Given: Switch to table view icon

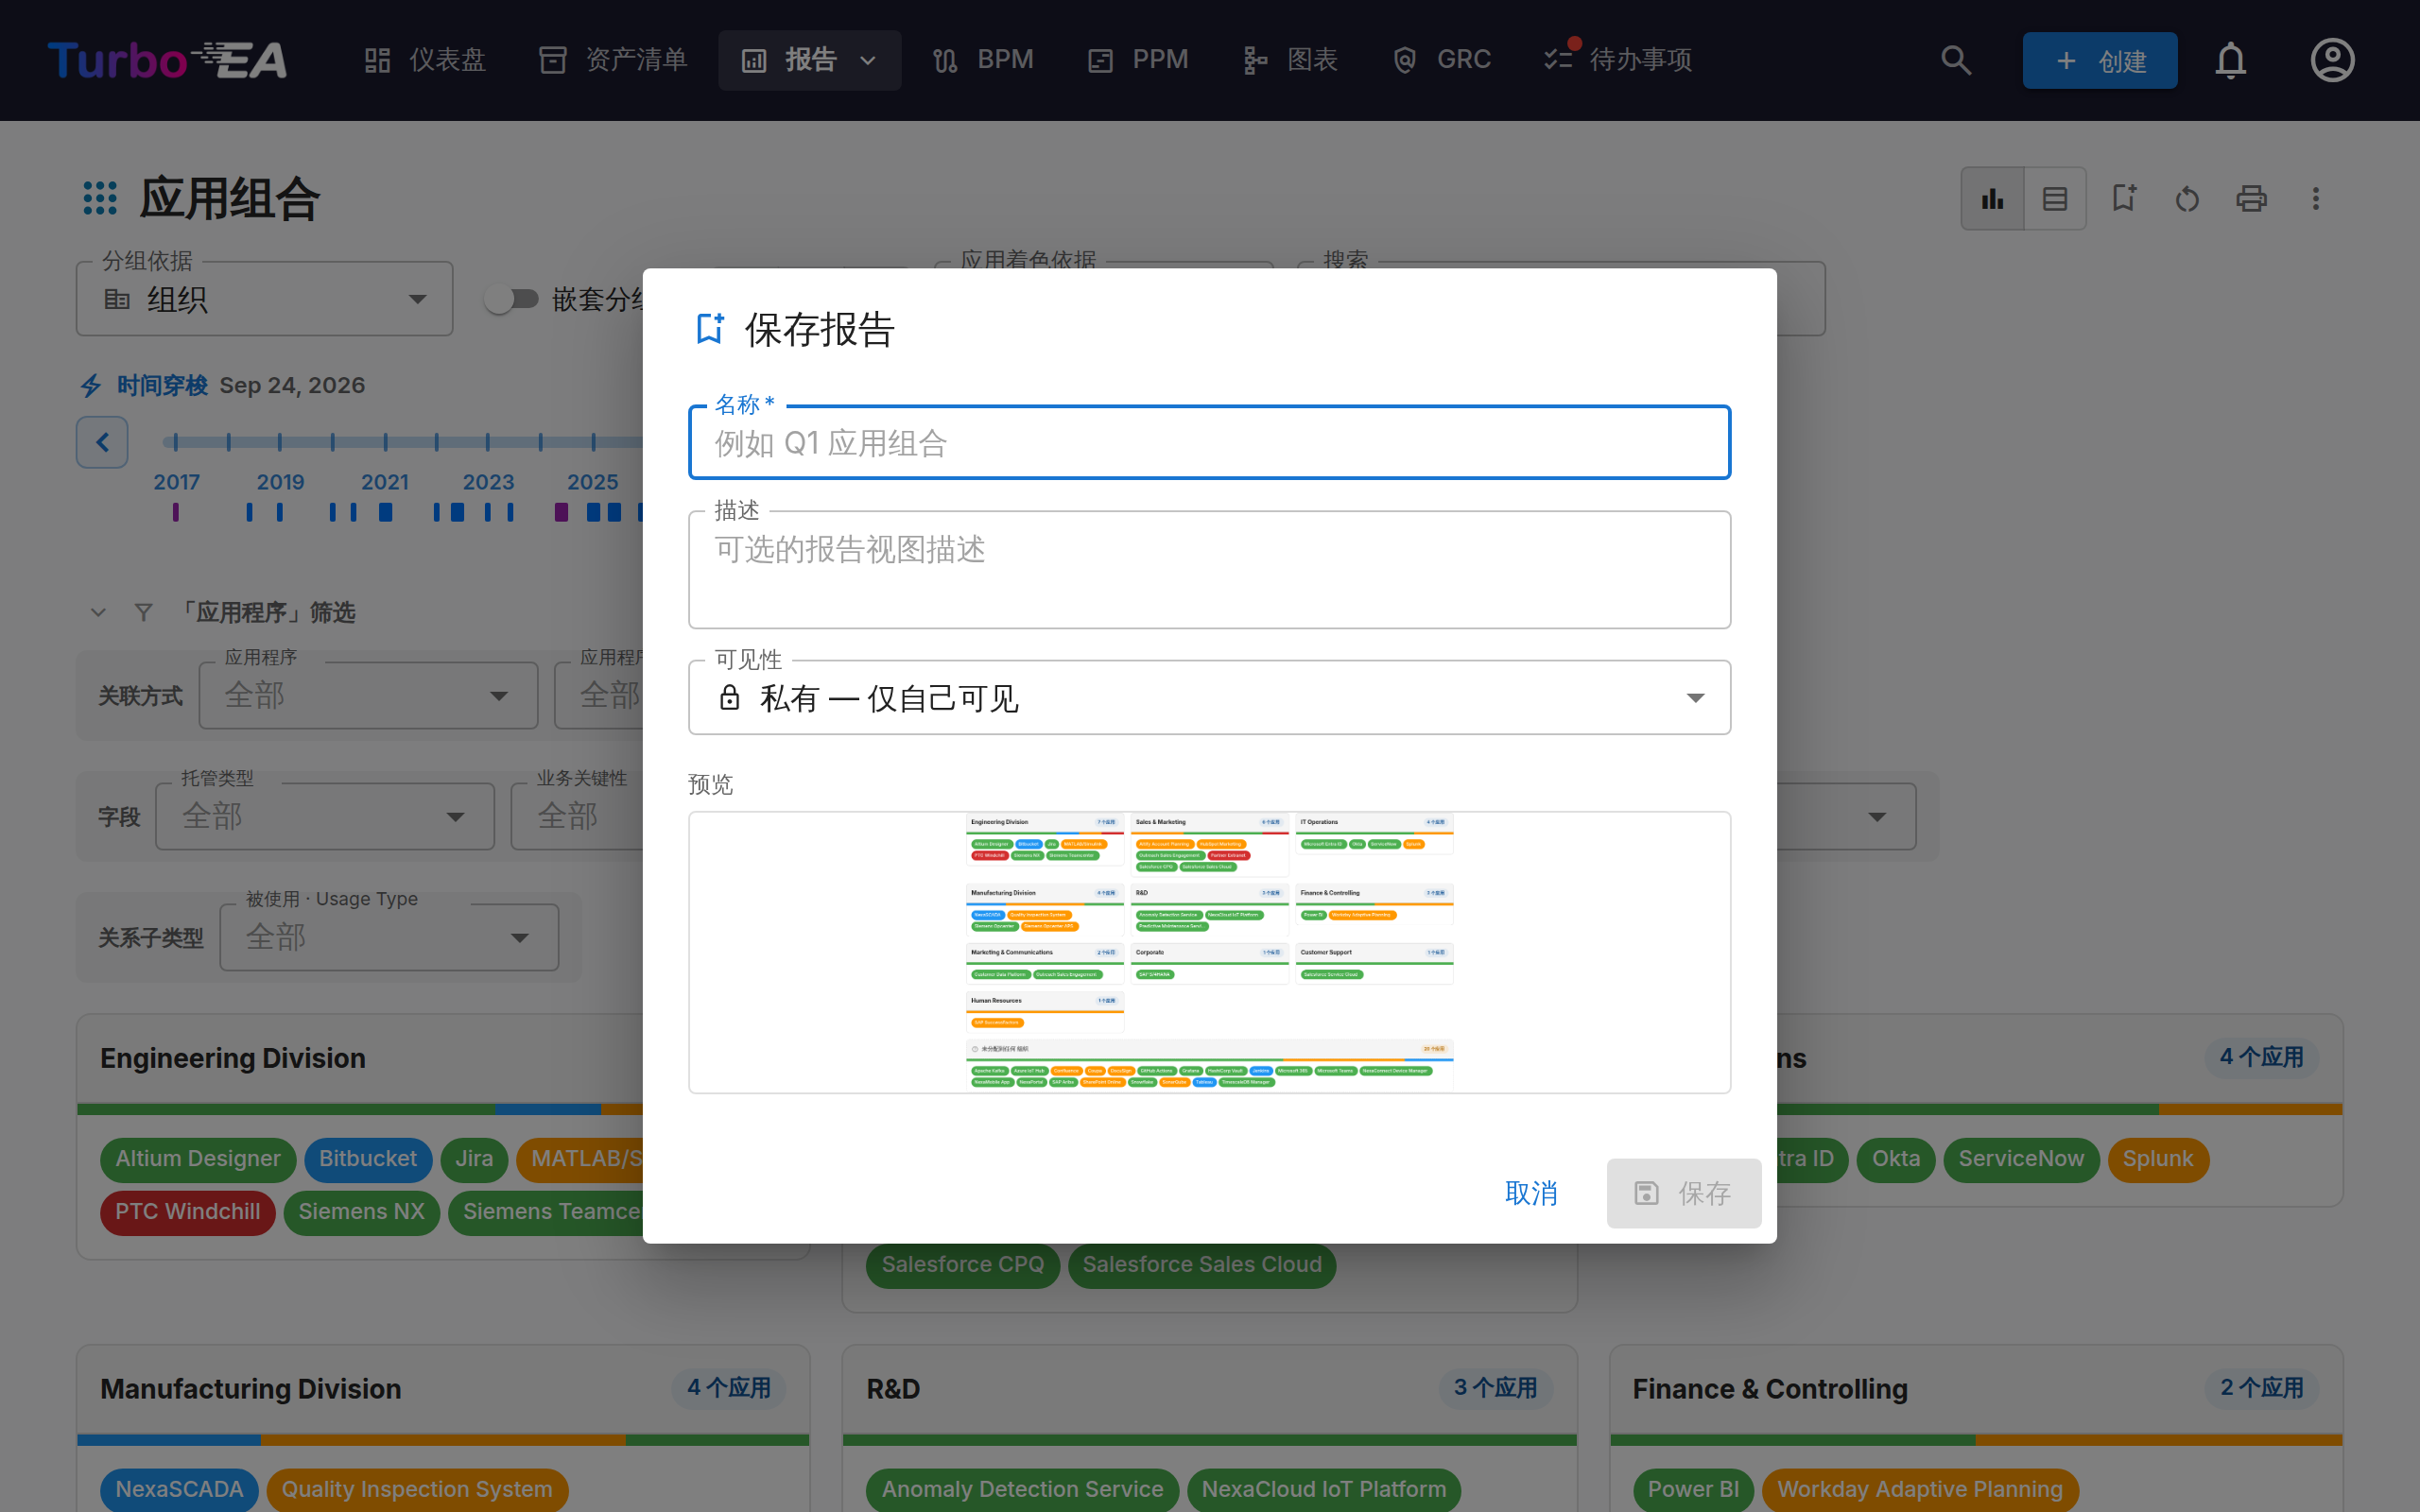Looking at the screenshot, I should [2054, 198].
